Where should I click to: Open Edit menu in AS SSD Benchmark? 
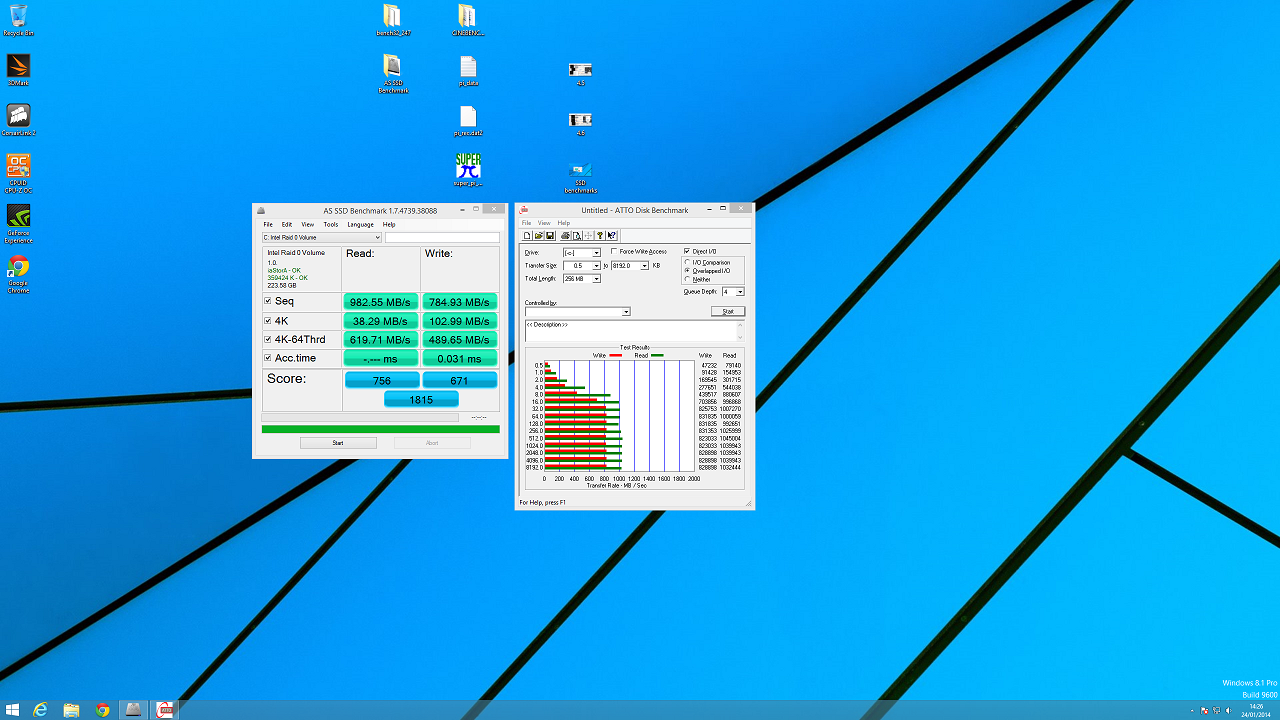(x=287, y=225)
